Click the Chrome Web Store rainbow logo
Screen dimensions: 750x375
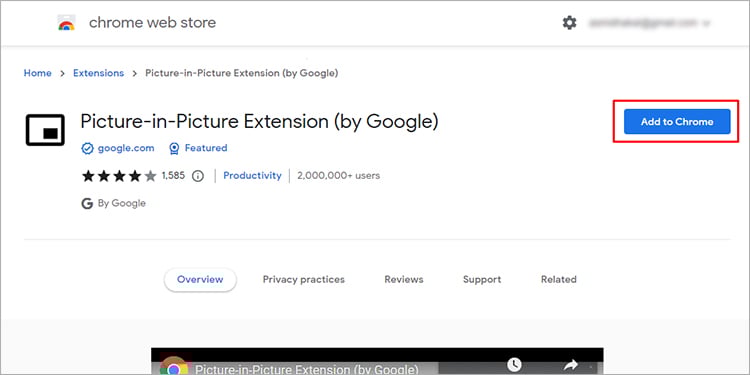pyautogui.click(x=66, y=22)
